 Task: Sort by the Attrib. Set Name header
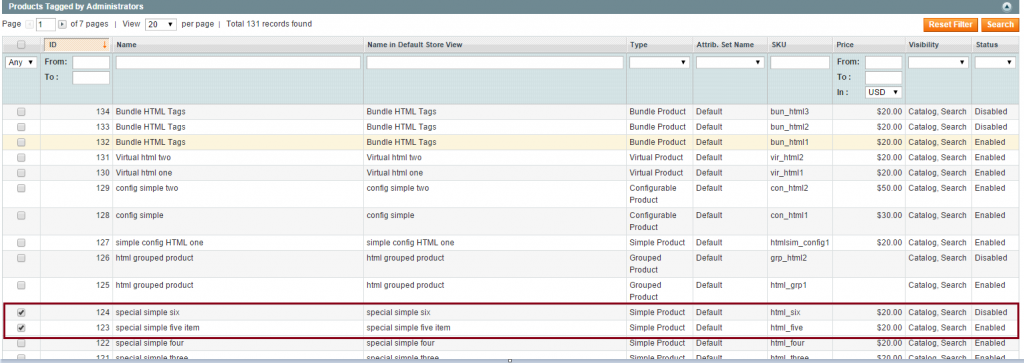pos(725,45)
